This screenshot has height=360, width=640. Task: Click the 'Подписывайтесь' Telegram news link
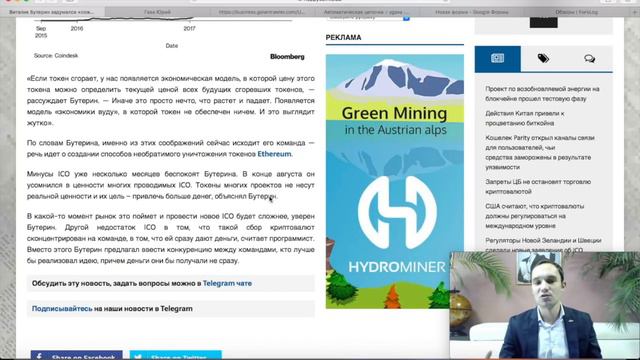(x=62, y=309)
